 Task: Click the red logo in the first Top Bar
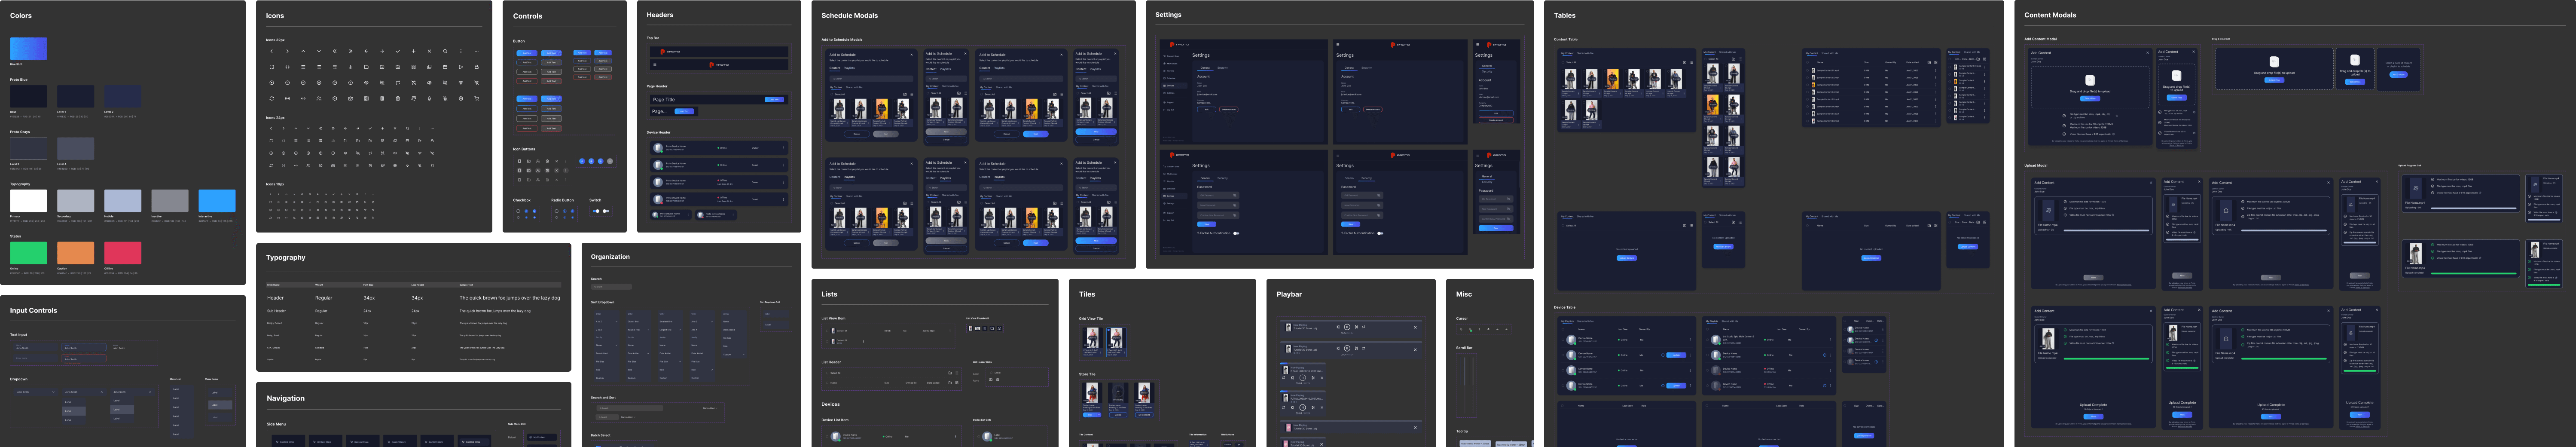662,52
